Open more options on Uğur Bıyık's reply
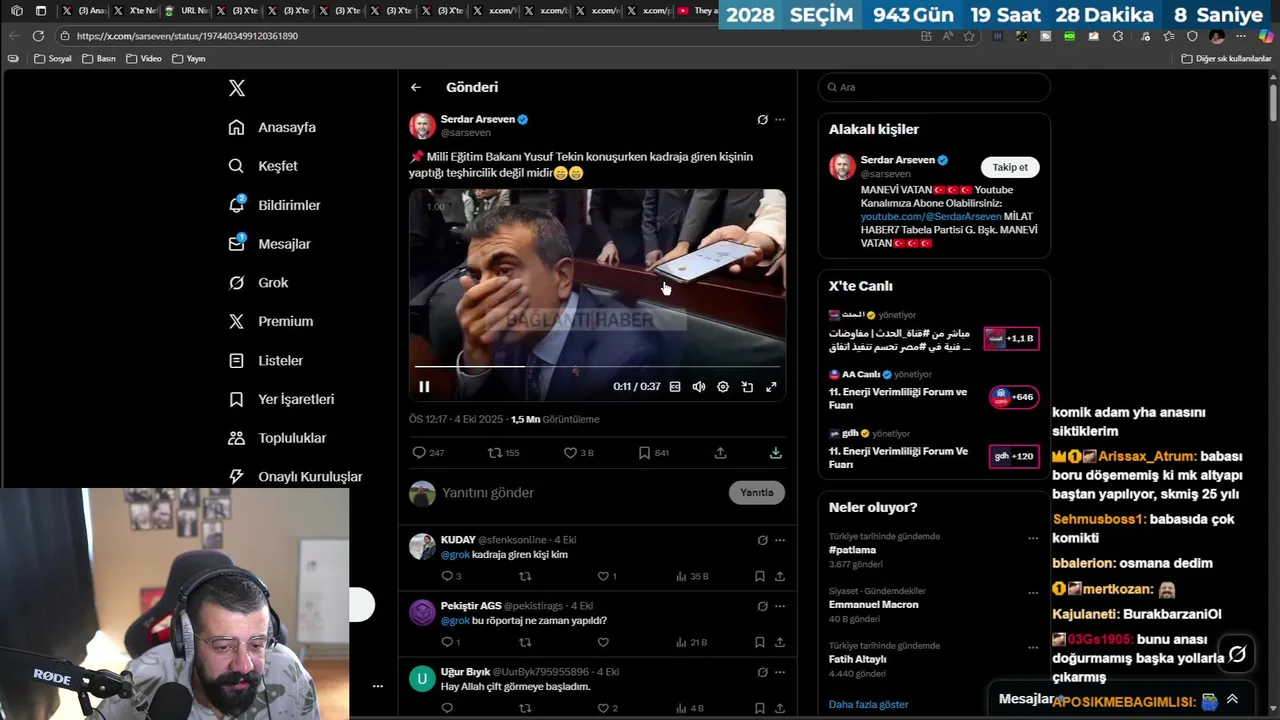The image size is (1280, 720). tap(780, 672)
